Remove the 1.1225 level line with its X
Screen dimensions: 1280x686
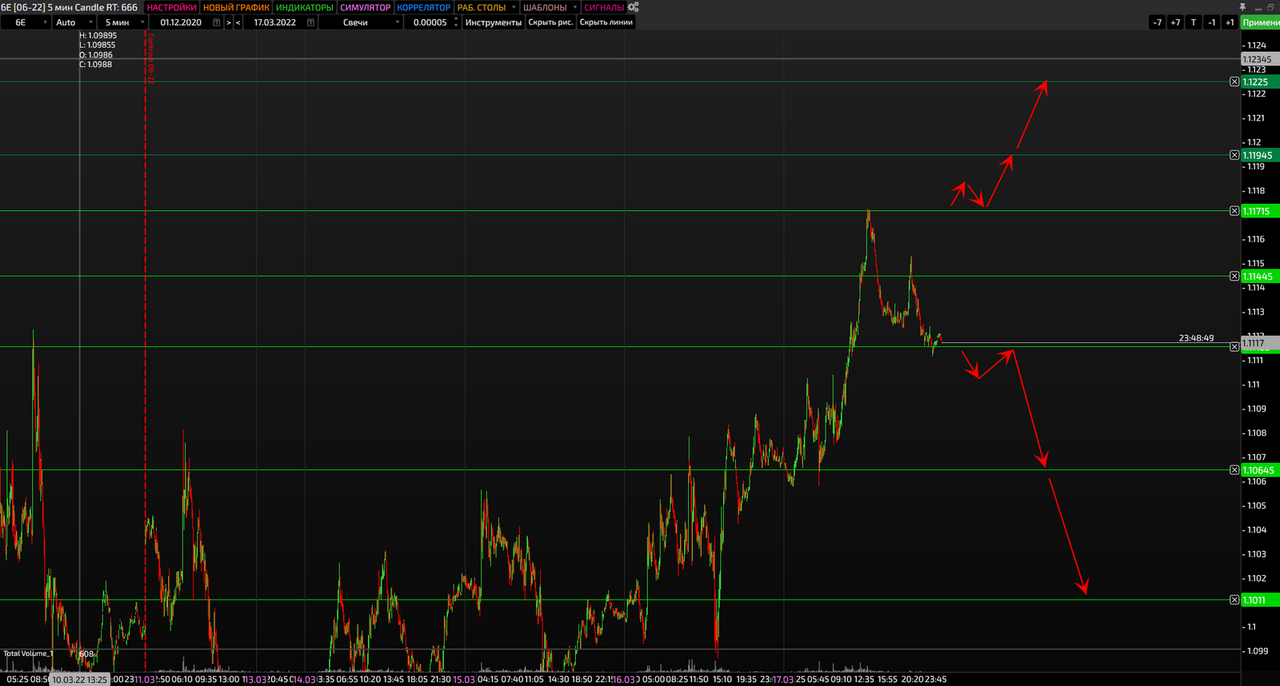1234,82
